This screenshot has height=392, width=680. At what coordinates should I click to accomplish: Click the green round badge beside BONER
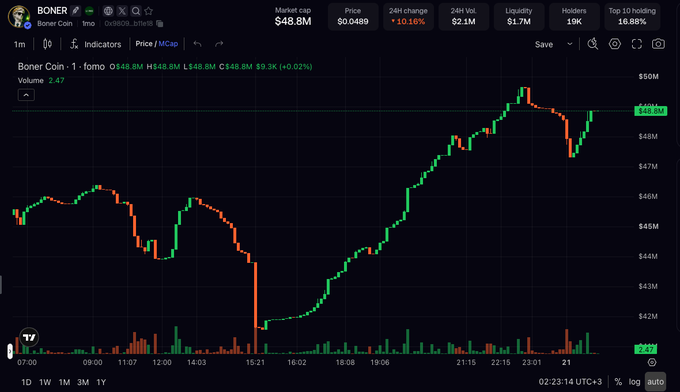(89, 11)
